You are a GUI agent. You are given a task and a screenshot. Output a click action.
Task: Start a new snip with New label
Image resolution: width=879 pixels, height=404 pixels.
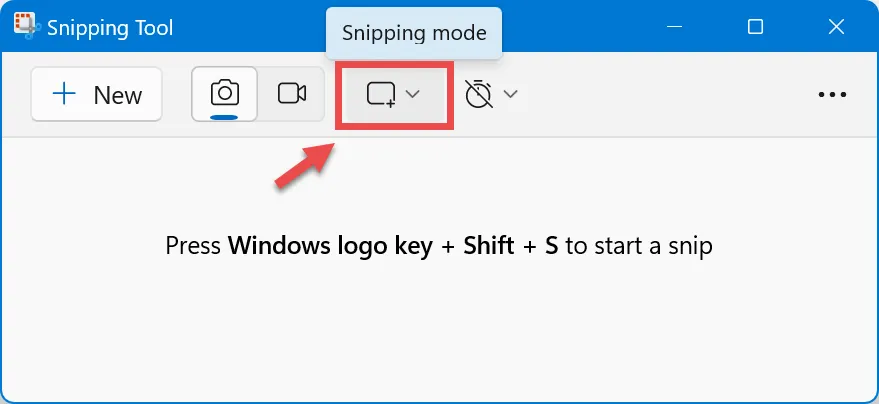(117, 95)
